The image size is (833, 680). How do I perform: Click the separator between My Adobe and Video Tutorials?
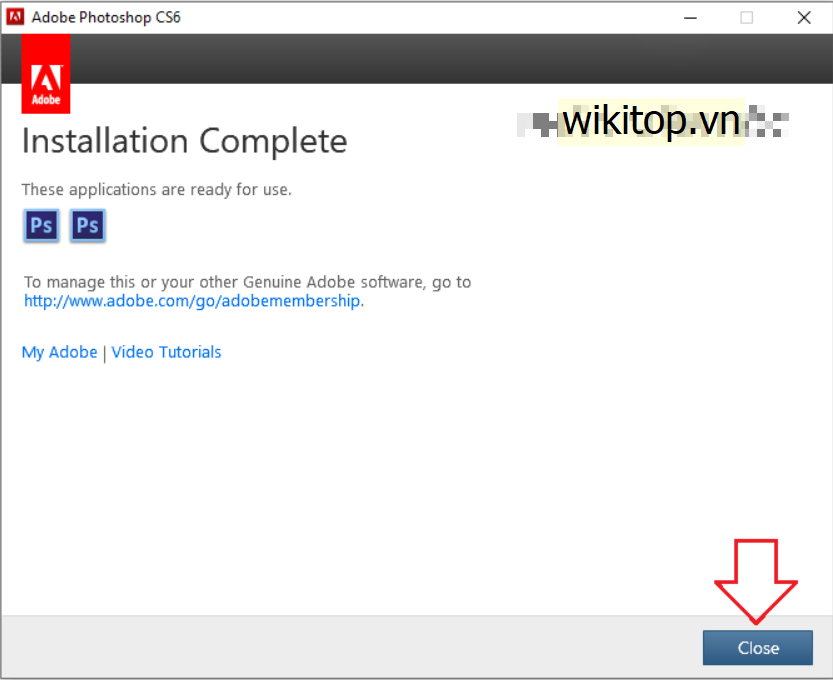[x=105, y=352]
